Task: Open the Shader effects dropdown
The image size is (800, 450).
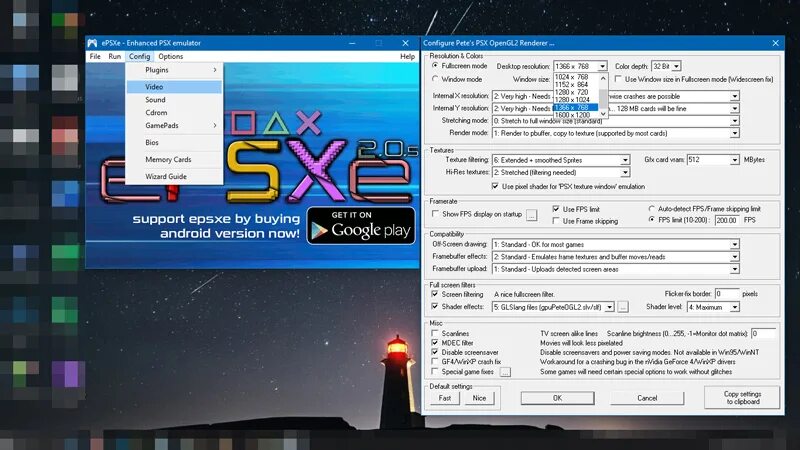Action: point(609,307)
